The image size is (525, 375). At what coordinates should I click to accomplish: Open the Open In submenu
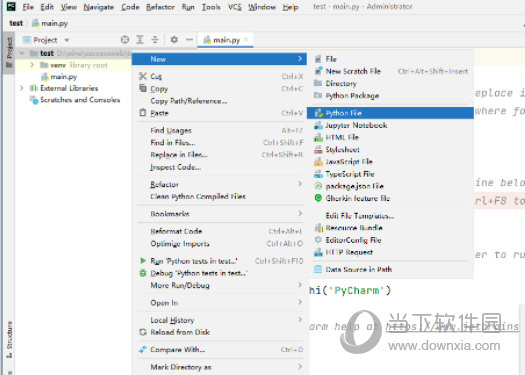(x=220, y=303)
